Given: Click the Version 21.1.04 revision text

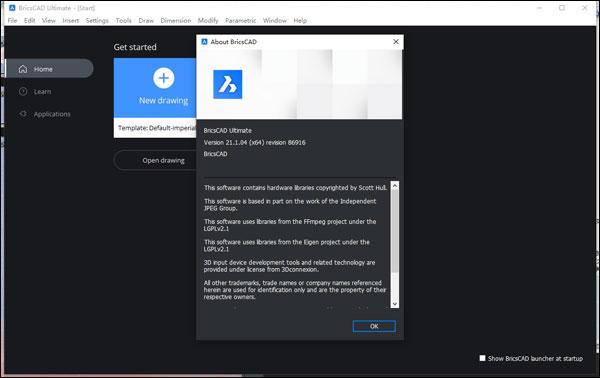Looking at the screenshot, I should click(x=254, y=142).
